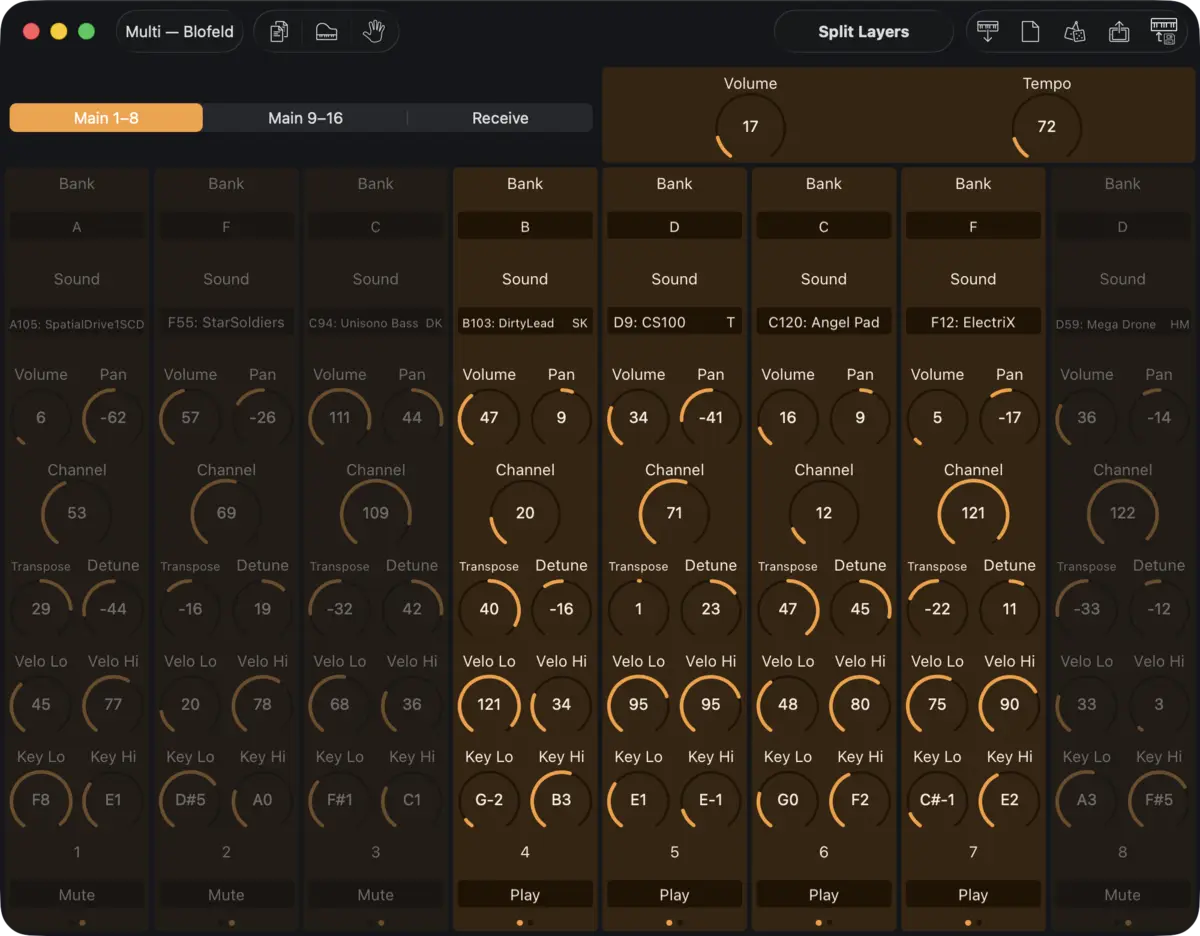Unmute part 1 via its Mute button

(x=77, y=895)
